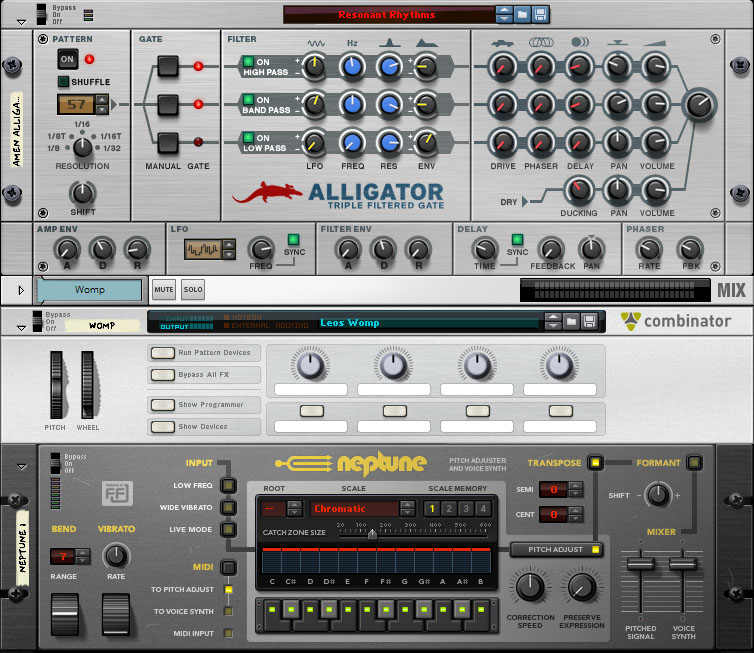Trigger manual gate button for Band Pass
This screenshot has width=754, height=653.
(x=168, y=104)
